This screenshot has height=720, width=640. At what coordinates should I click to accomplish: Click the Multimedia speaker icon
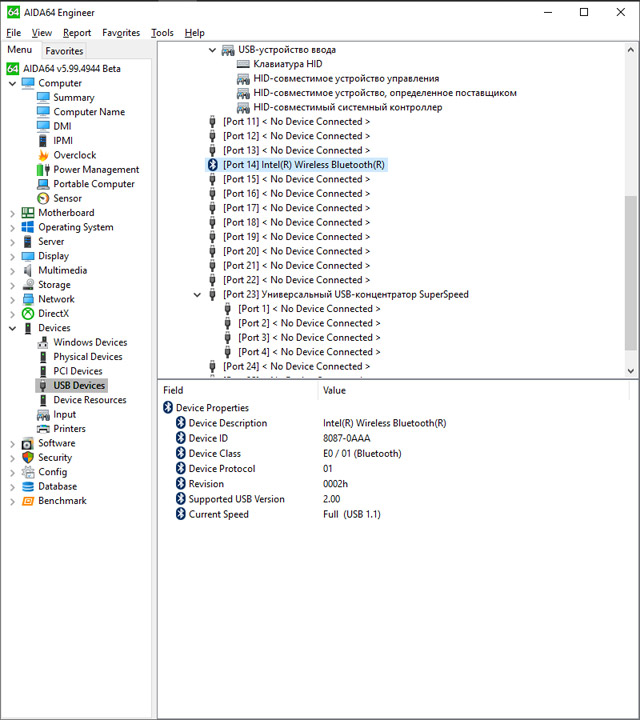coord(28,270)
